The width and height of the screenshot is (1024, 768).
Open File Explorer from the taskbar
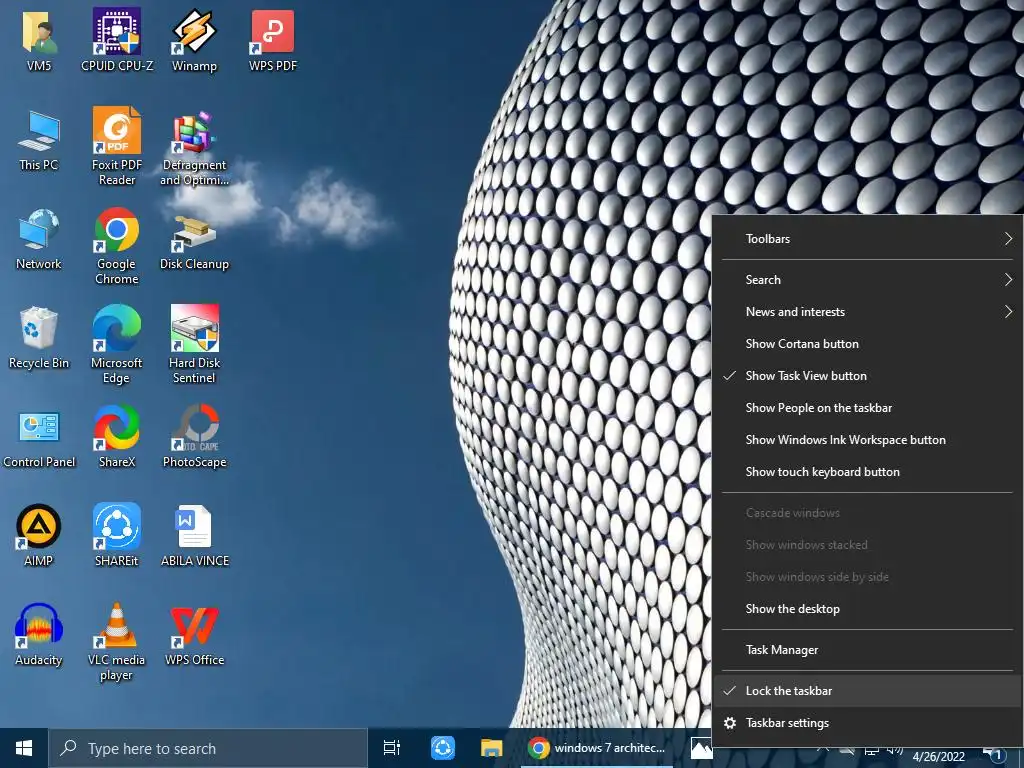click(x=491, y=748)
